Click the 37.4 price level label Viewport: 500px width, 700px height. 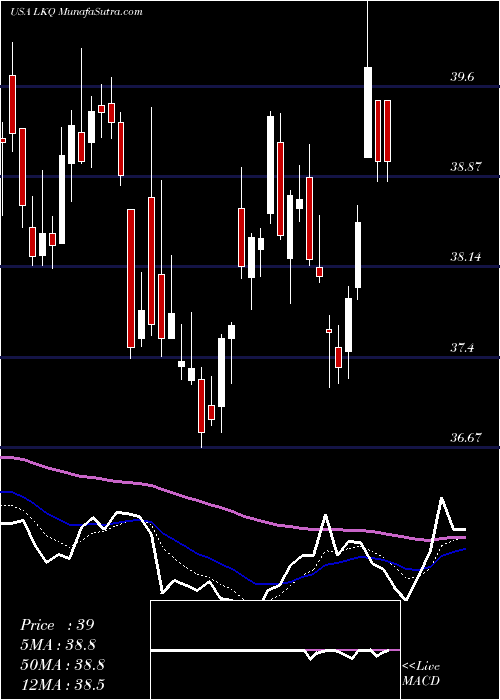462,348
